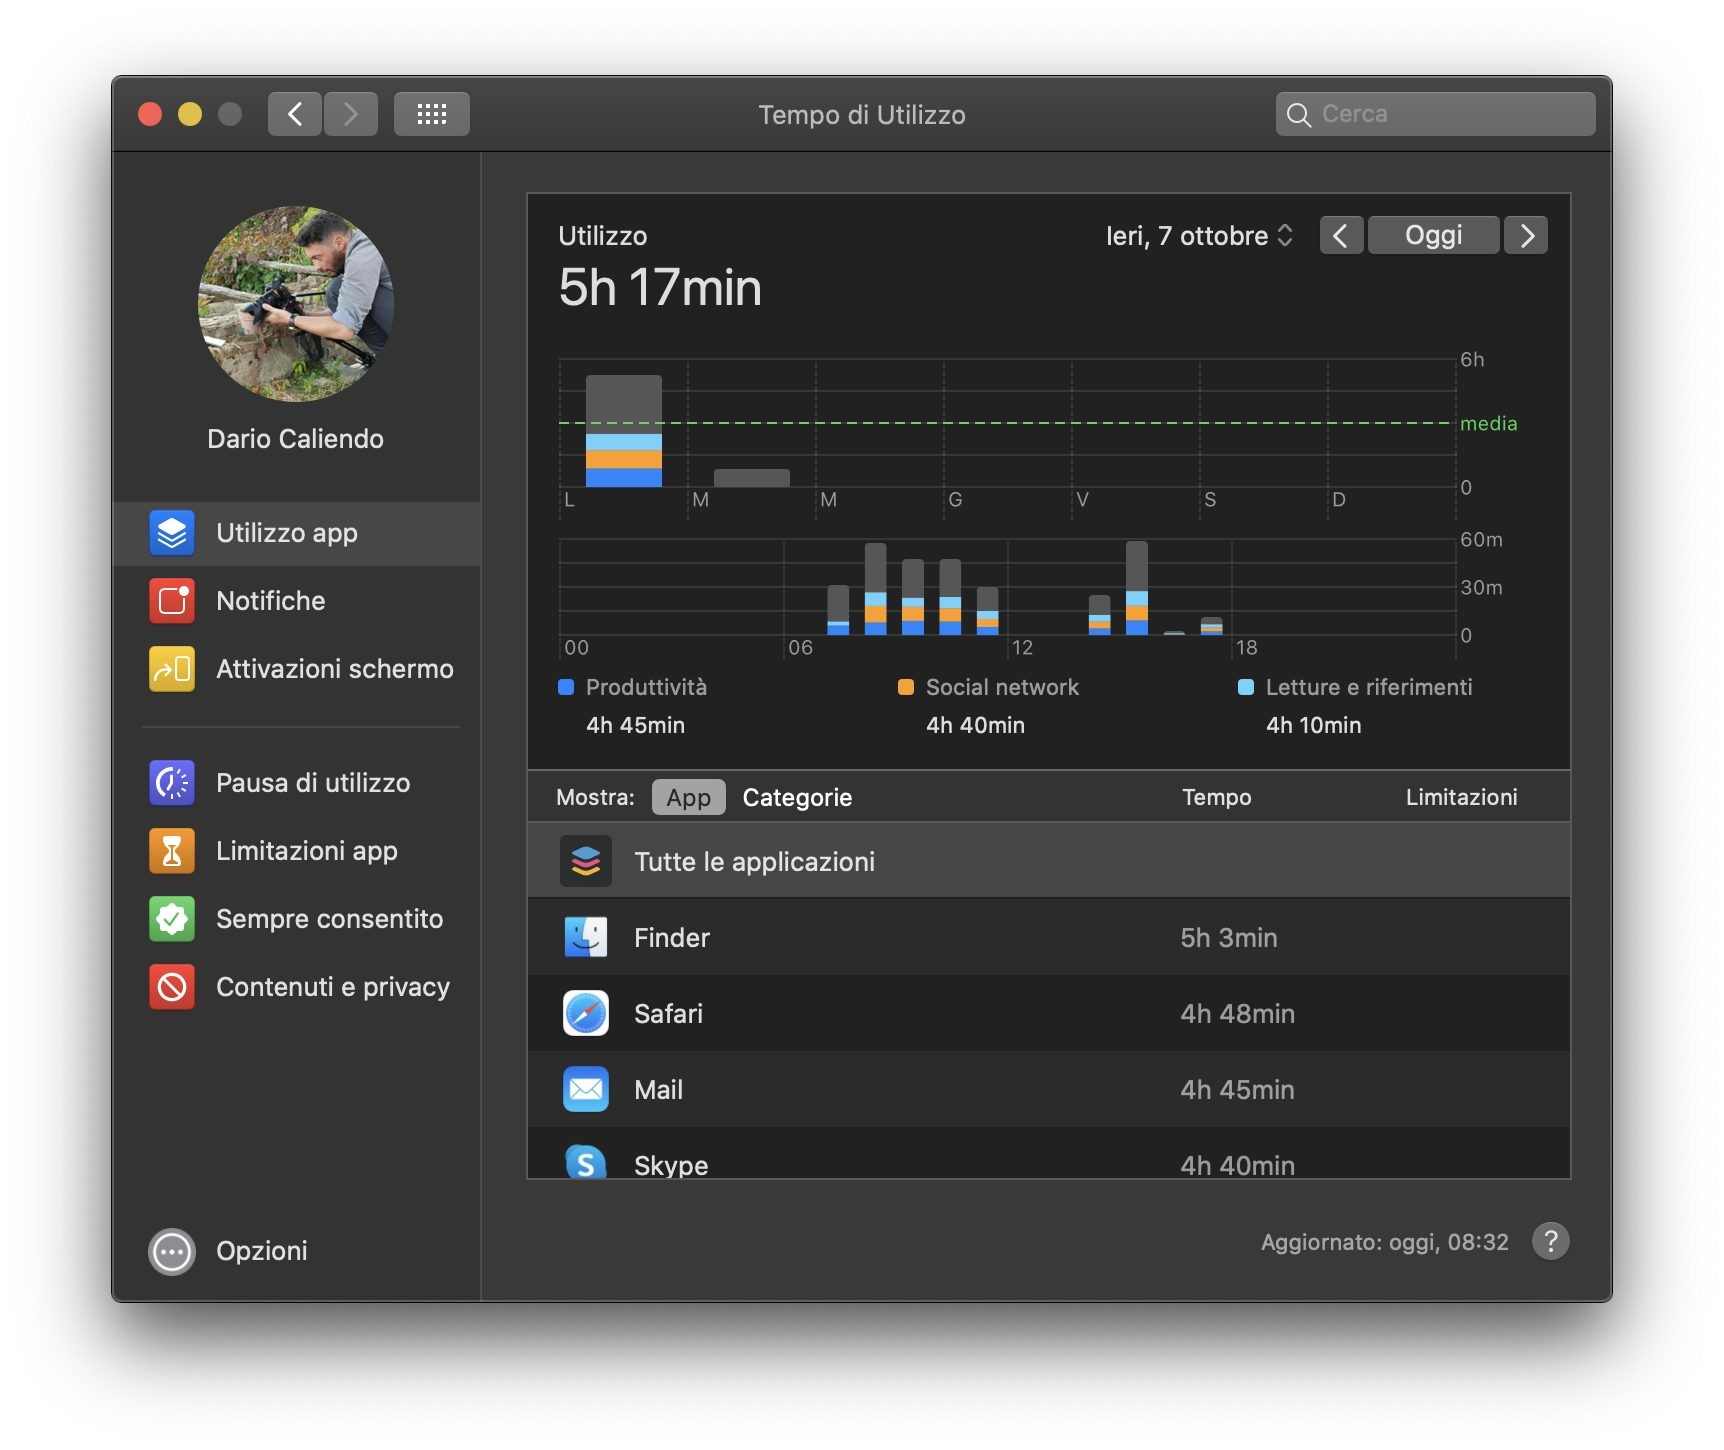Image resolution: width=1724 pixels, height=1450 pixels.
Task: Show all preferences grid button
Action: pos(432,114)
